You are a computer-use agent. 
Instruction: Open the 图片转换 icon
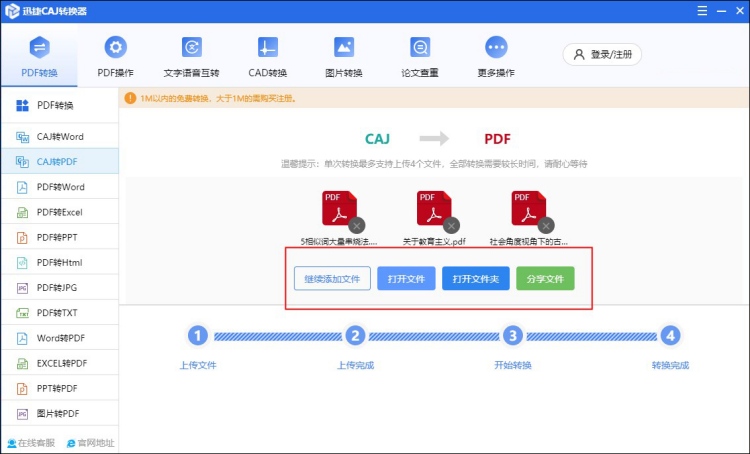point(343,47)
